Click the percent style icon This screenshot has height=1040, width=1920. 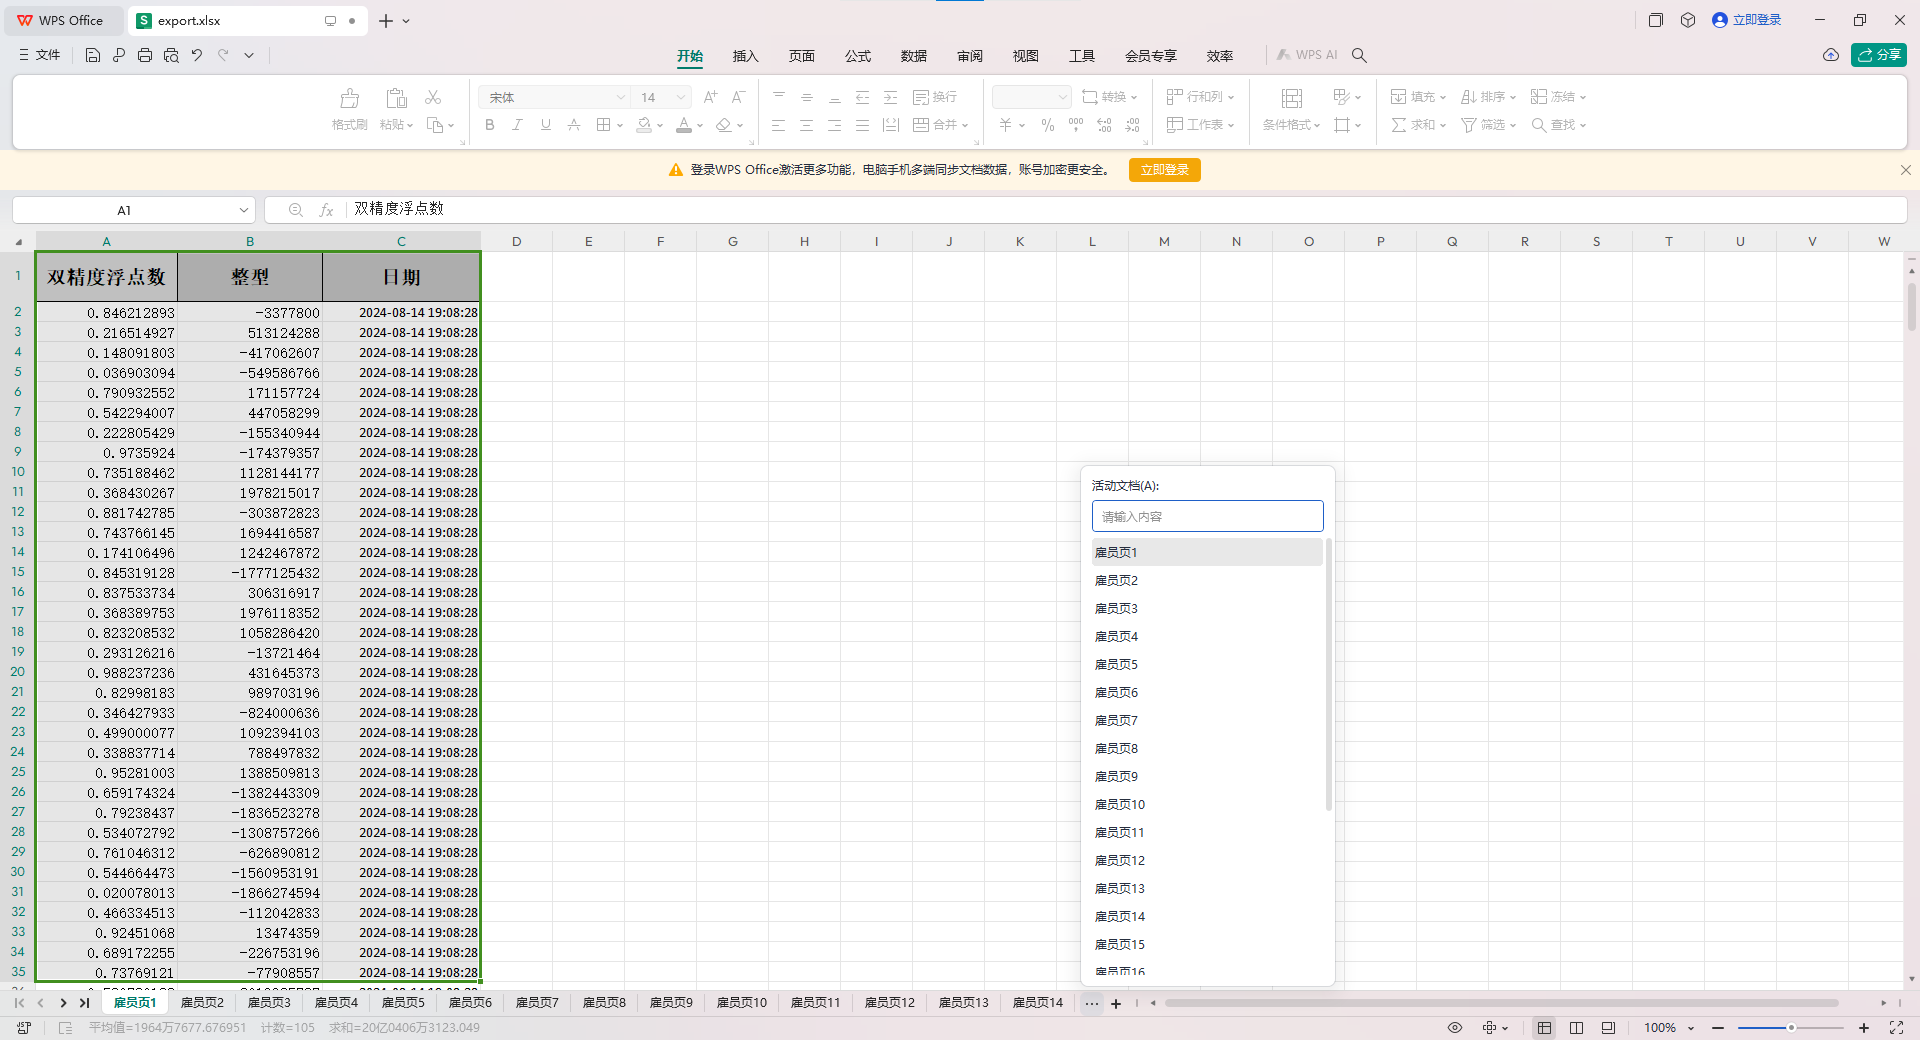pos(1047,125)
